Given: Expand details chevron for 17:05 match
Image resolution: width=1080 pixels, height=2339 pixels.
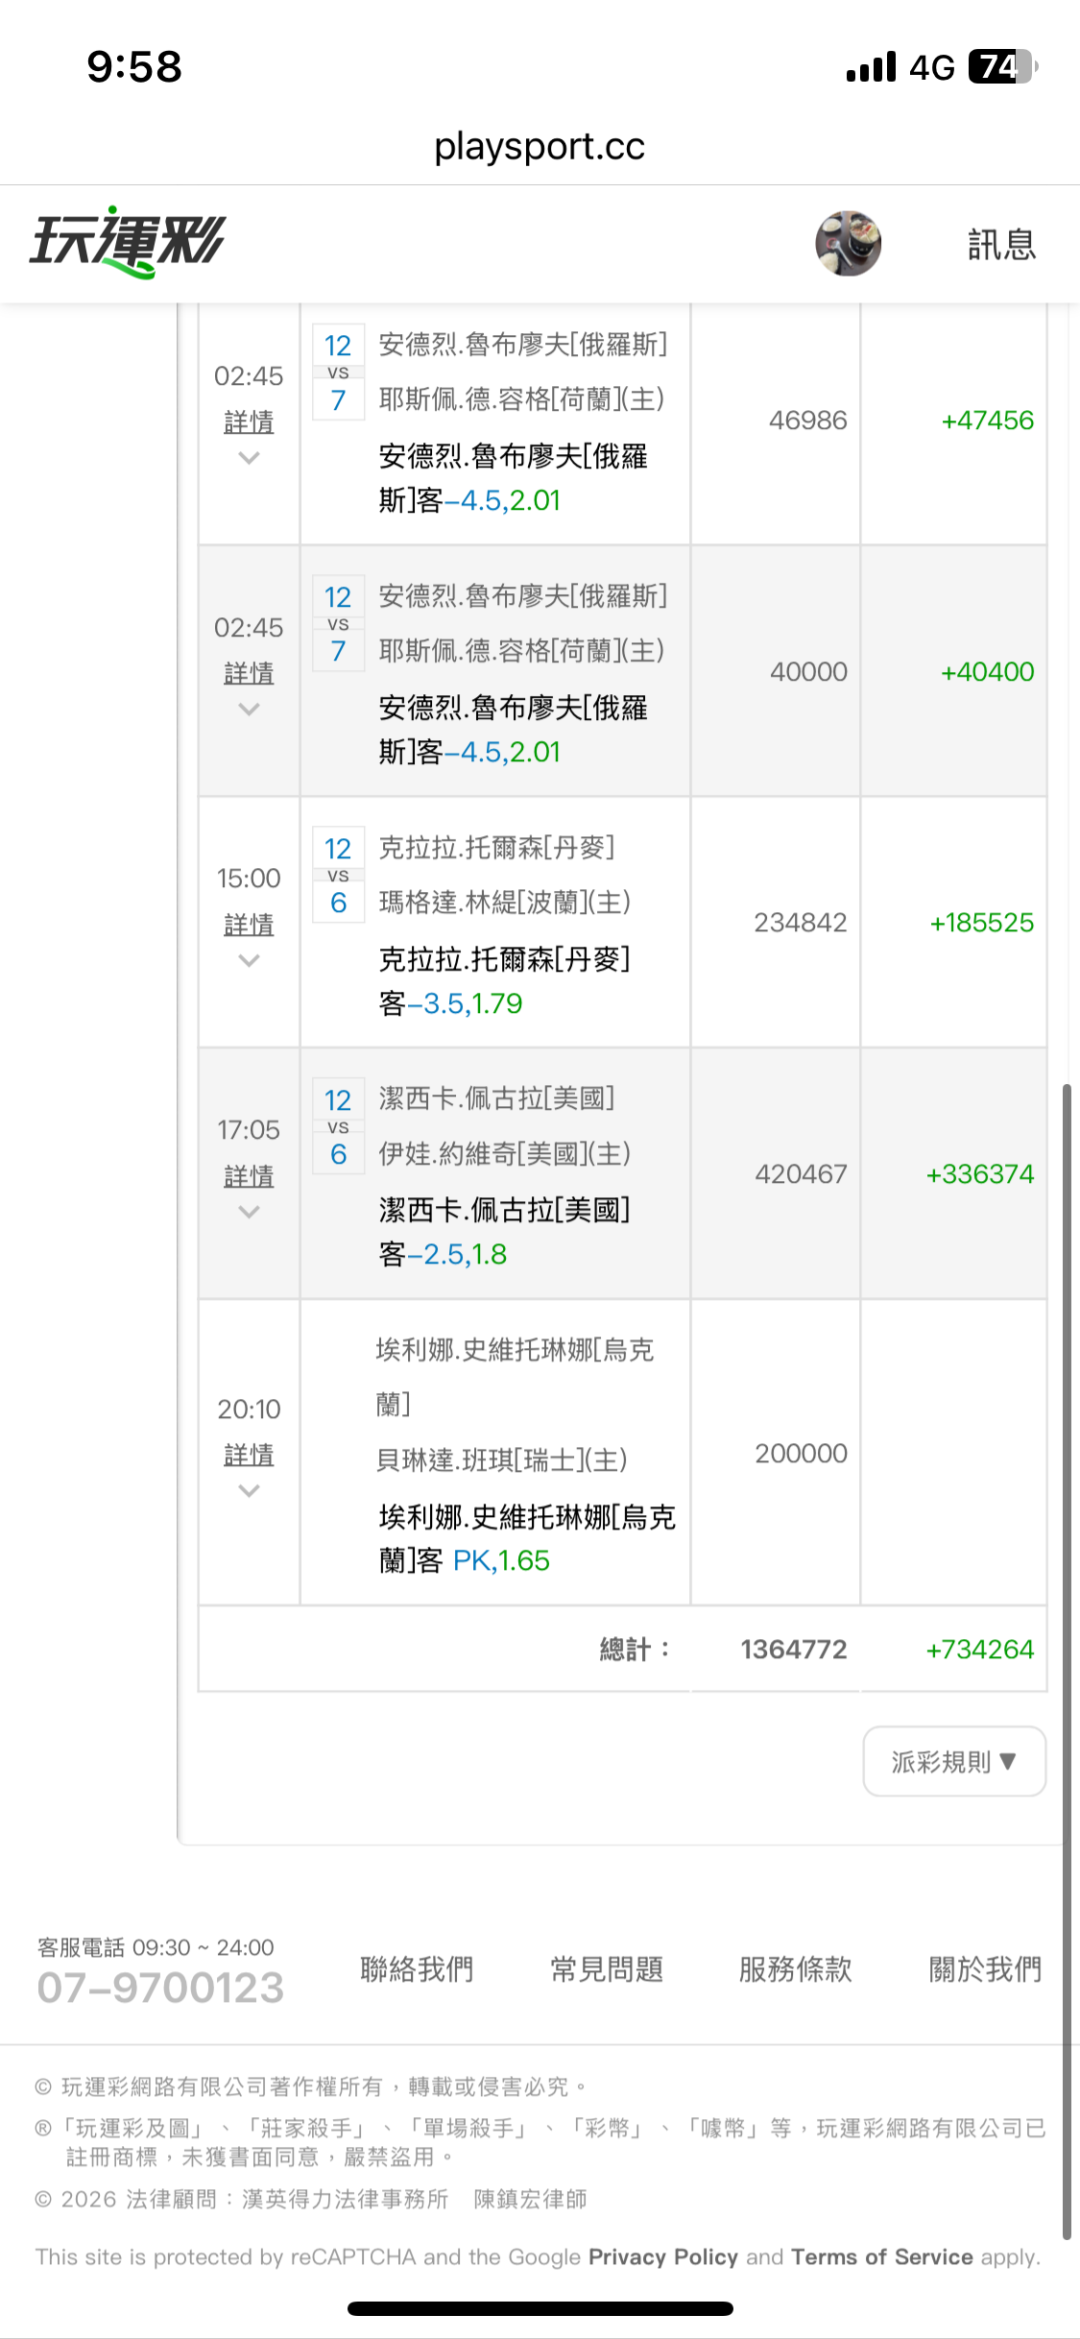Looking at the screenshot, I should point(249,1212).
